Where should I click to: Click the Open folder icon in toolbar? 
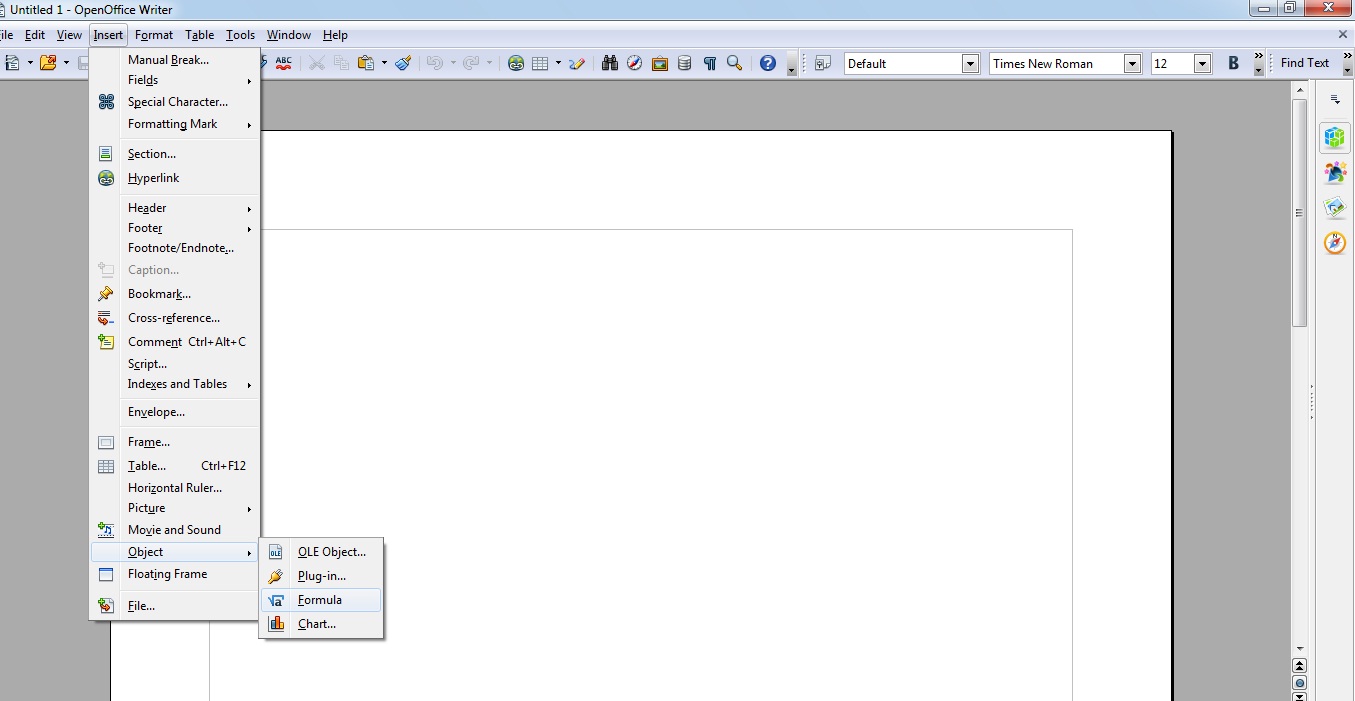[48, 63]
